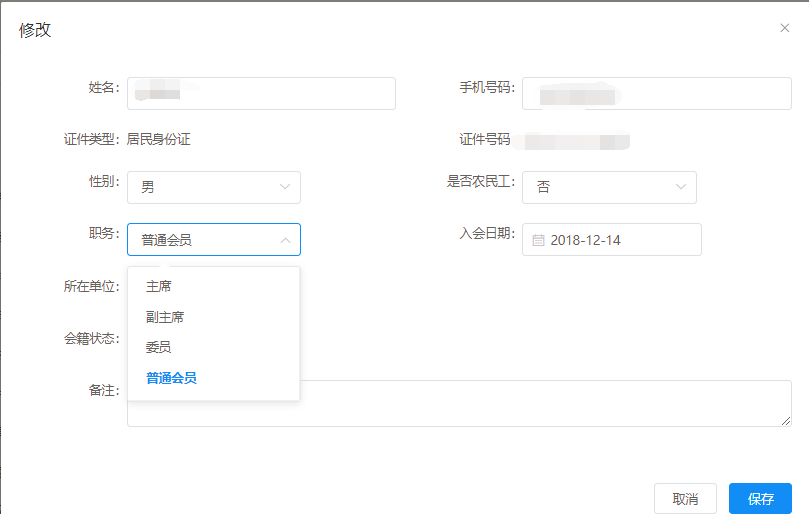The width and height of the screenshot is (809, 514).
Task: Close the 修改 dialog with X icon
Action: pos(785,28)
